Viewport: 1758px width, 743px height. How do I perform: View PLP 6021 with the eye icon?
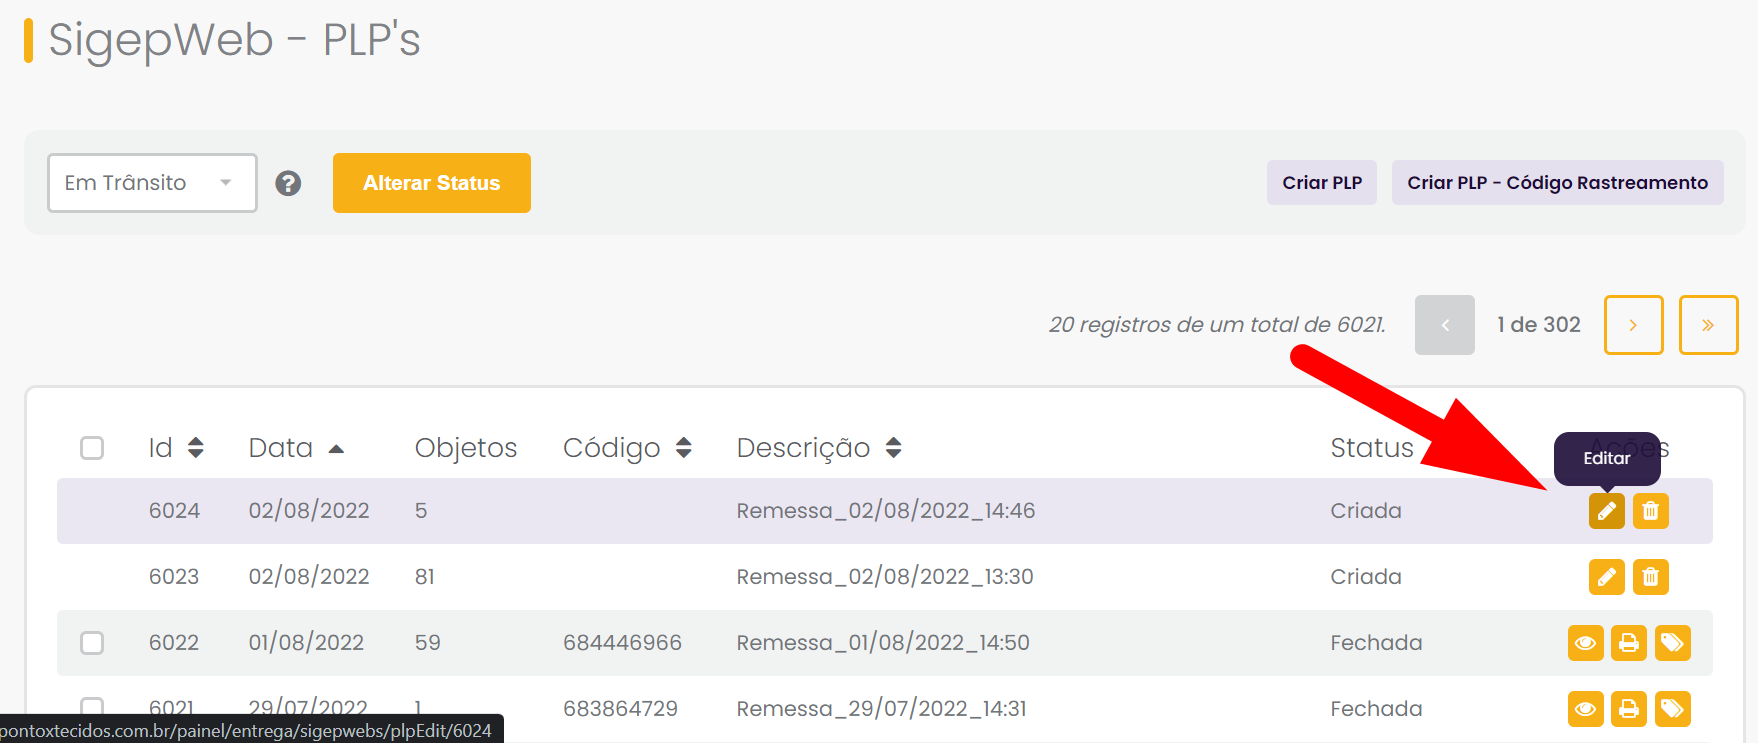[1585, 709]
